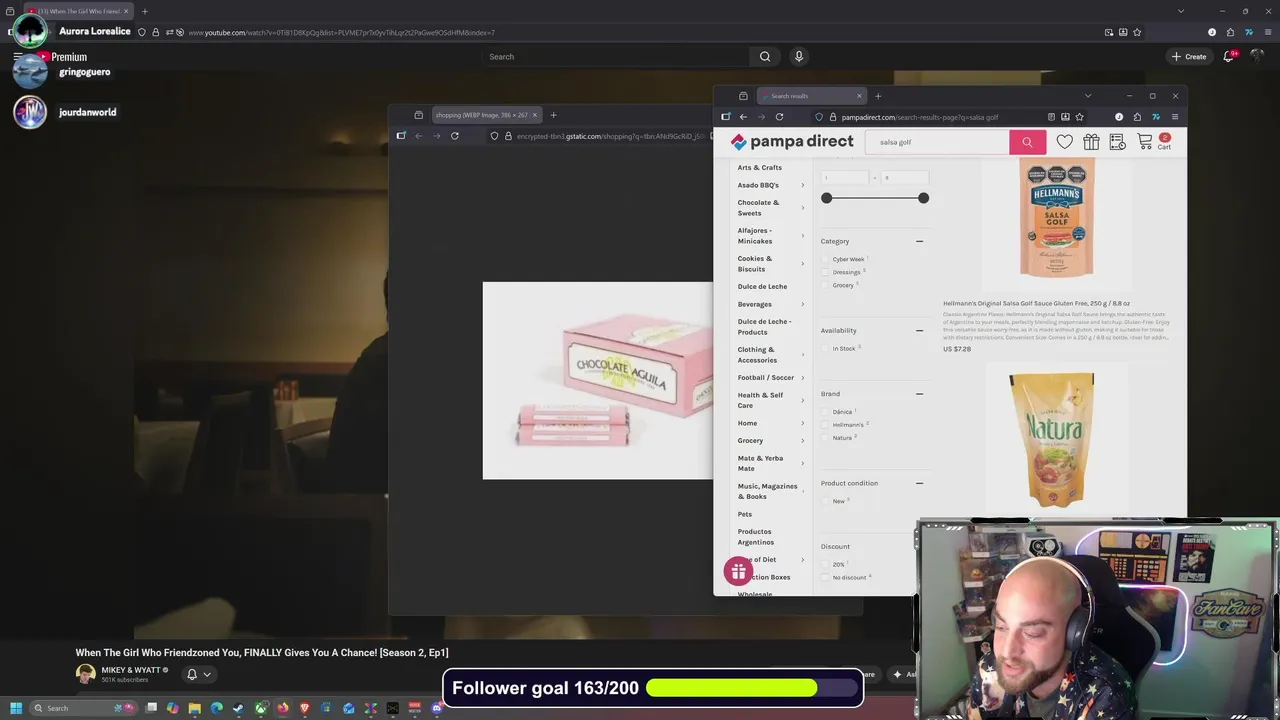Check the Dánica brand filter
The width and height of the screenshot is (1280, 720).
(x=826, y=411)
